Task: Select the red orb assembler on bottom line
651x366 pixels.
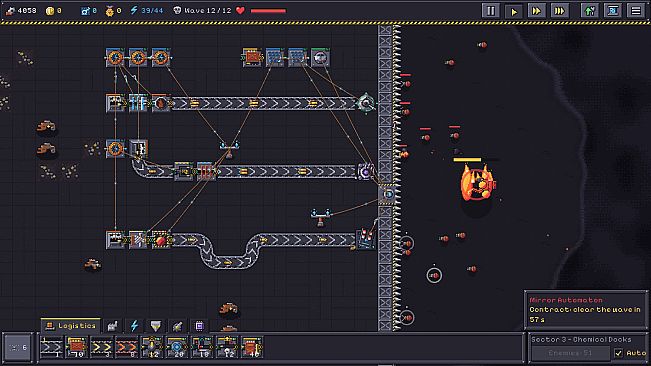Action: [x=161, y=240]
